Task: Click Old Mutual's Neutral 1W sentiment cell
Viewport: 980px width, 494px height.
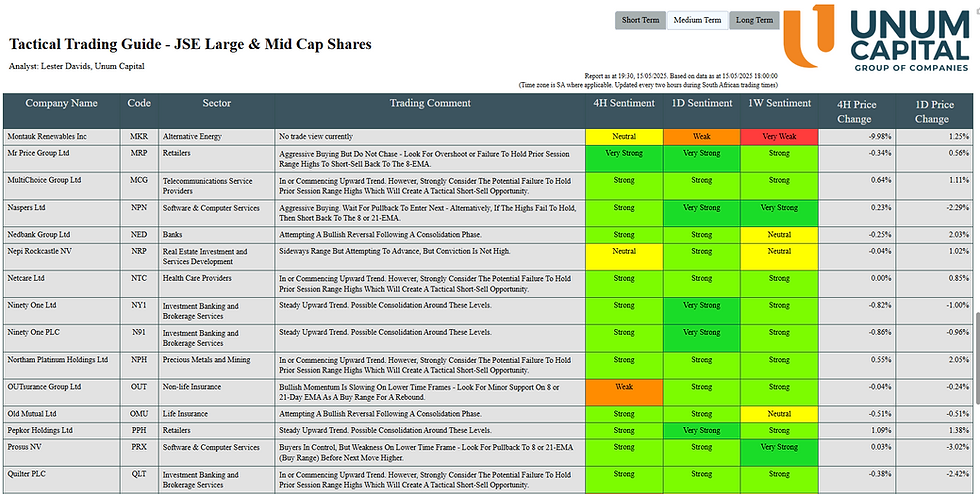Action: [779, 414]
